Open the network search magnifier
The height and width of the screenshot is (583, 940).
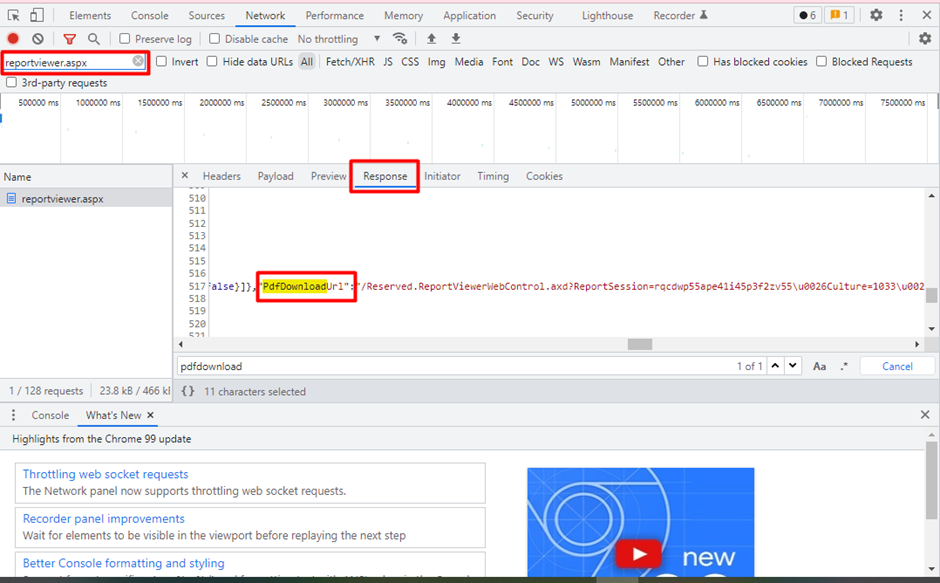point(94,39)
